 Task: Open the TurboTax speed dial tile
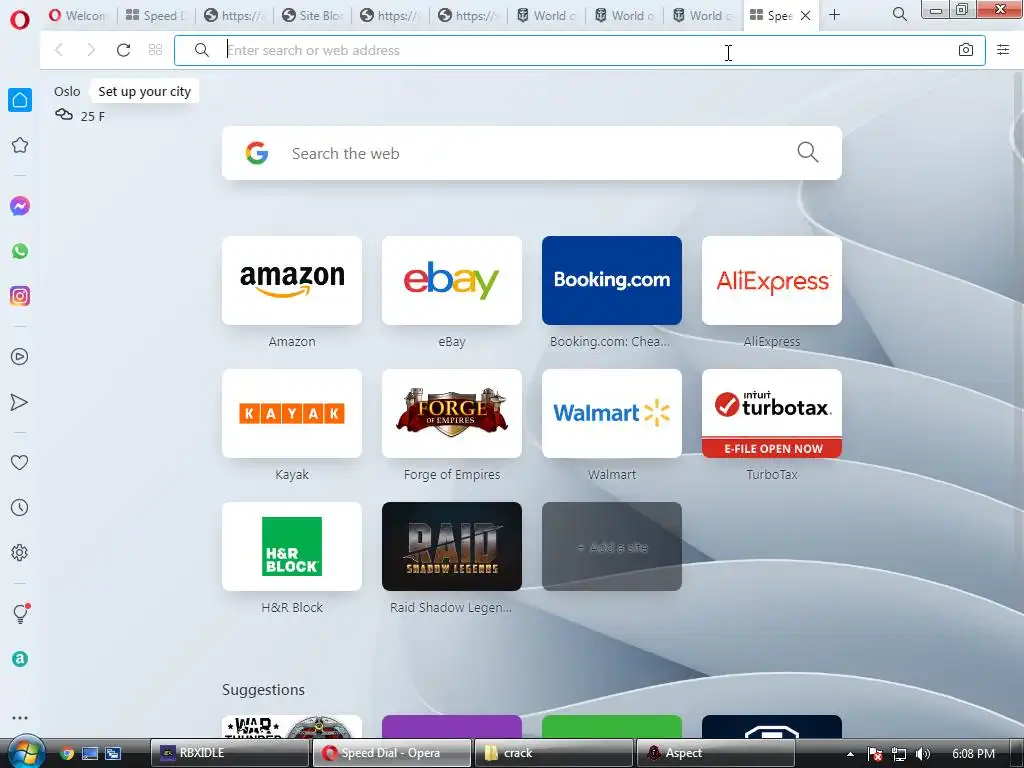click(x=772, y=413)
